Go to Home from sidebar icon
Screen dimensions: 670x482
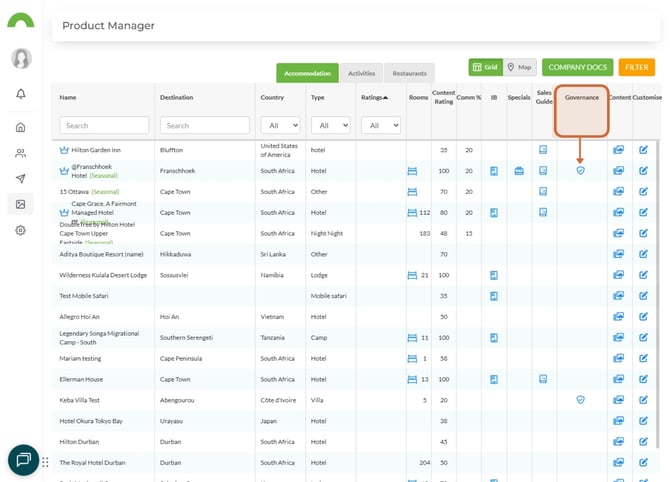(x=21, y=127)
